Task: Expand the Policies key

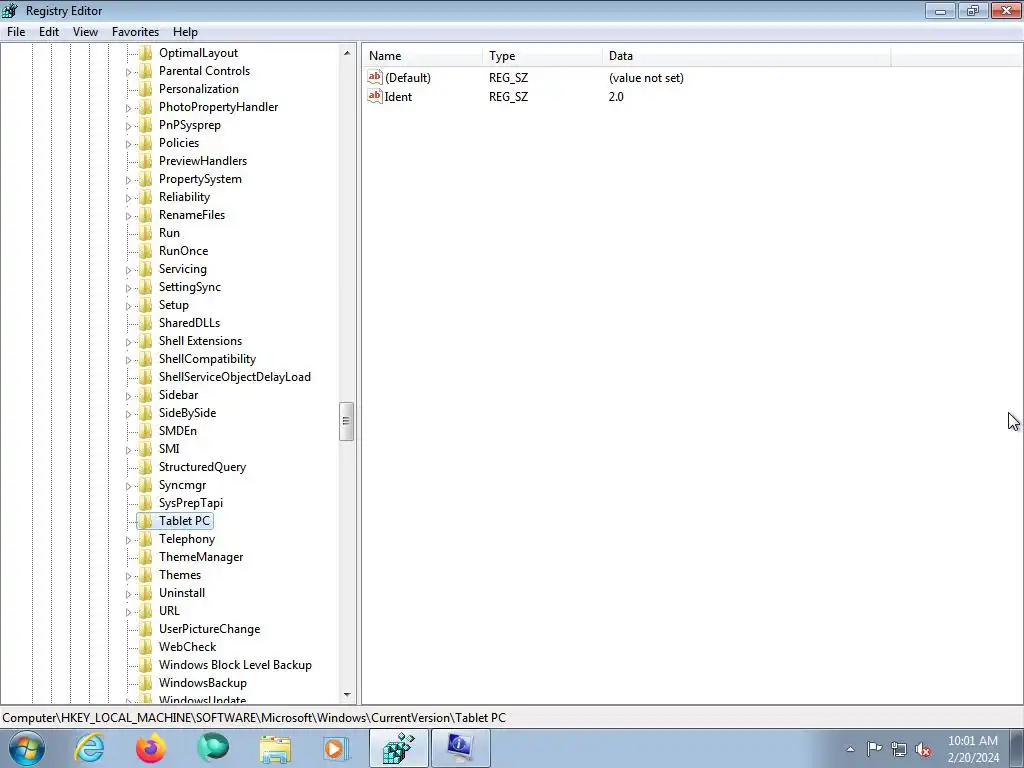Action: (129, 144)
